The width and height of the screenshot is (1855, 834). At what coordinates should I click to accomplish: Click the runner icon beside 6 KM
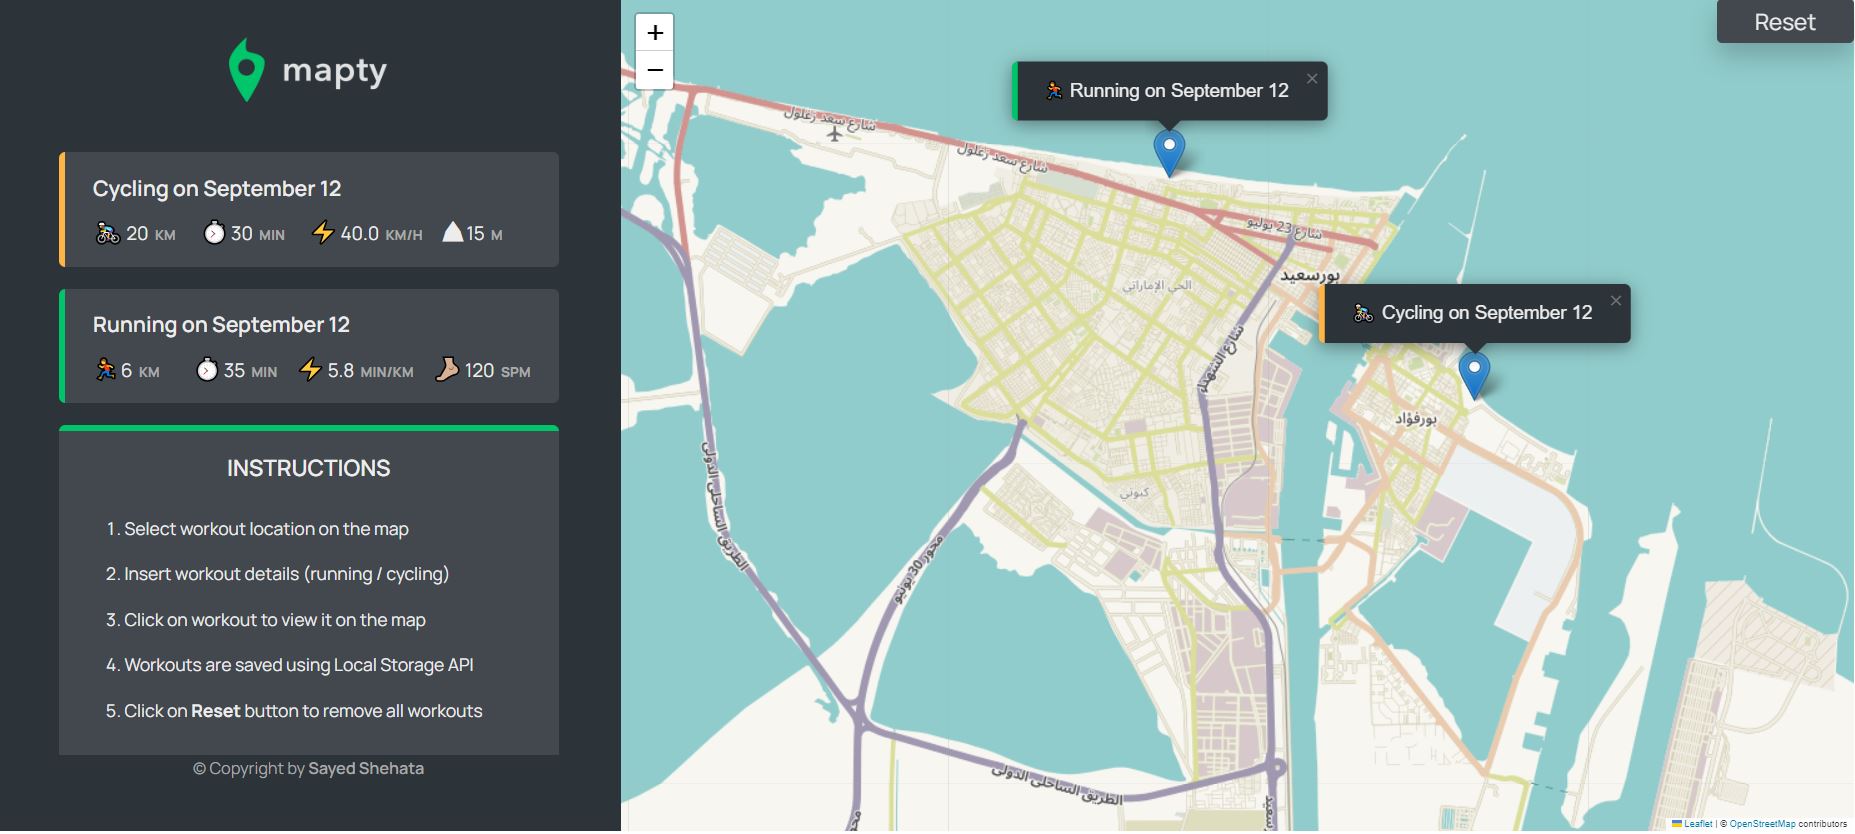(x=105, y=370)
